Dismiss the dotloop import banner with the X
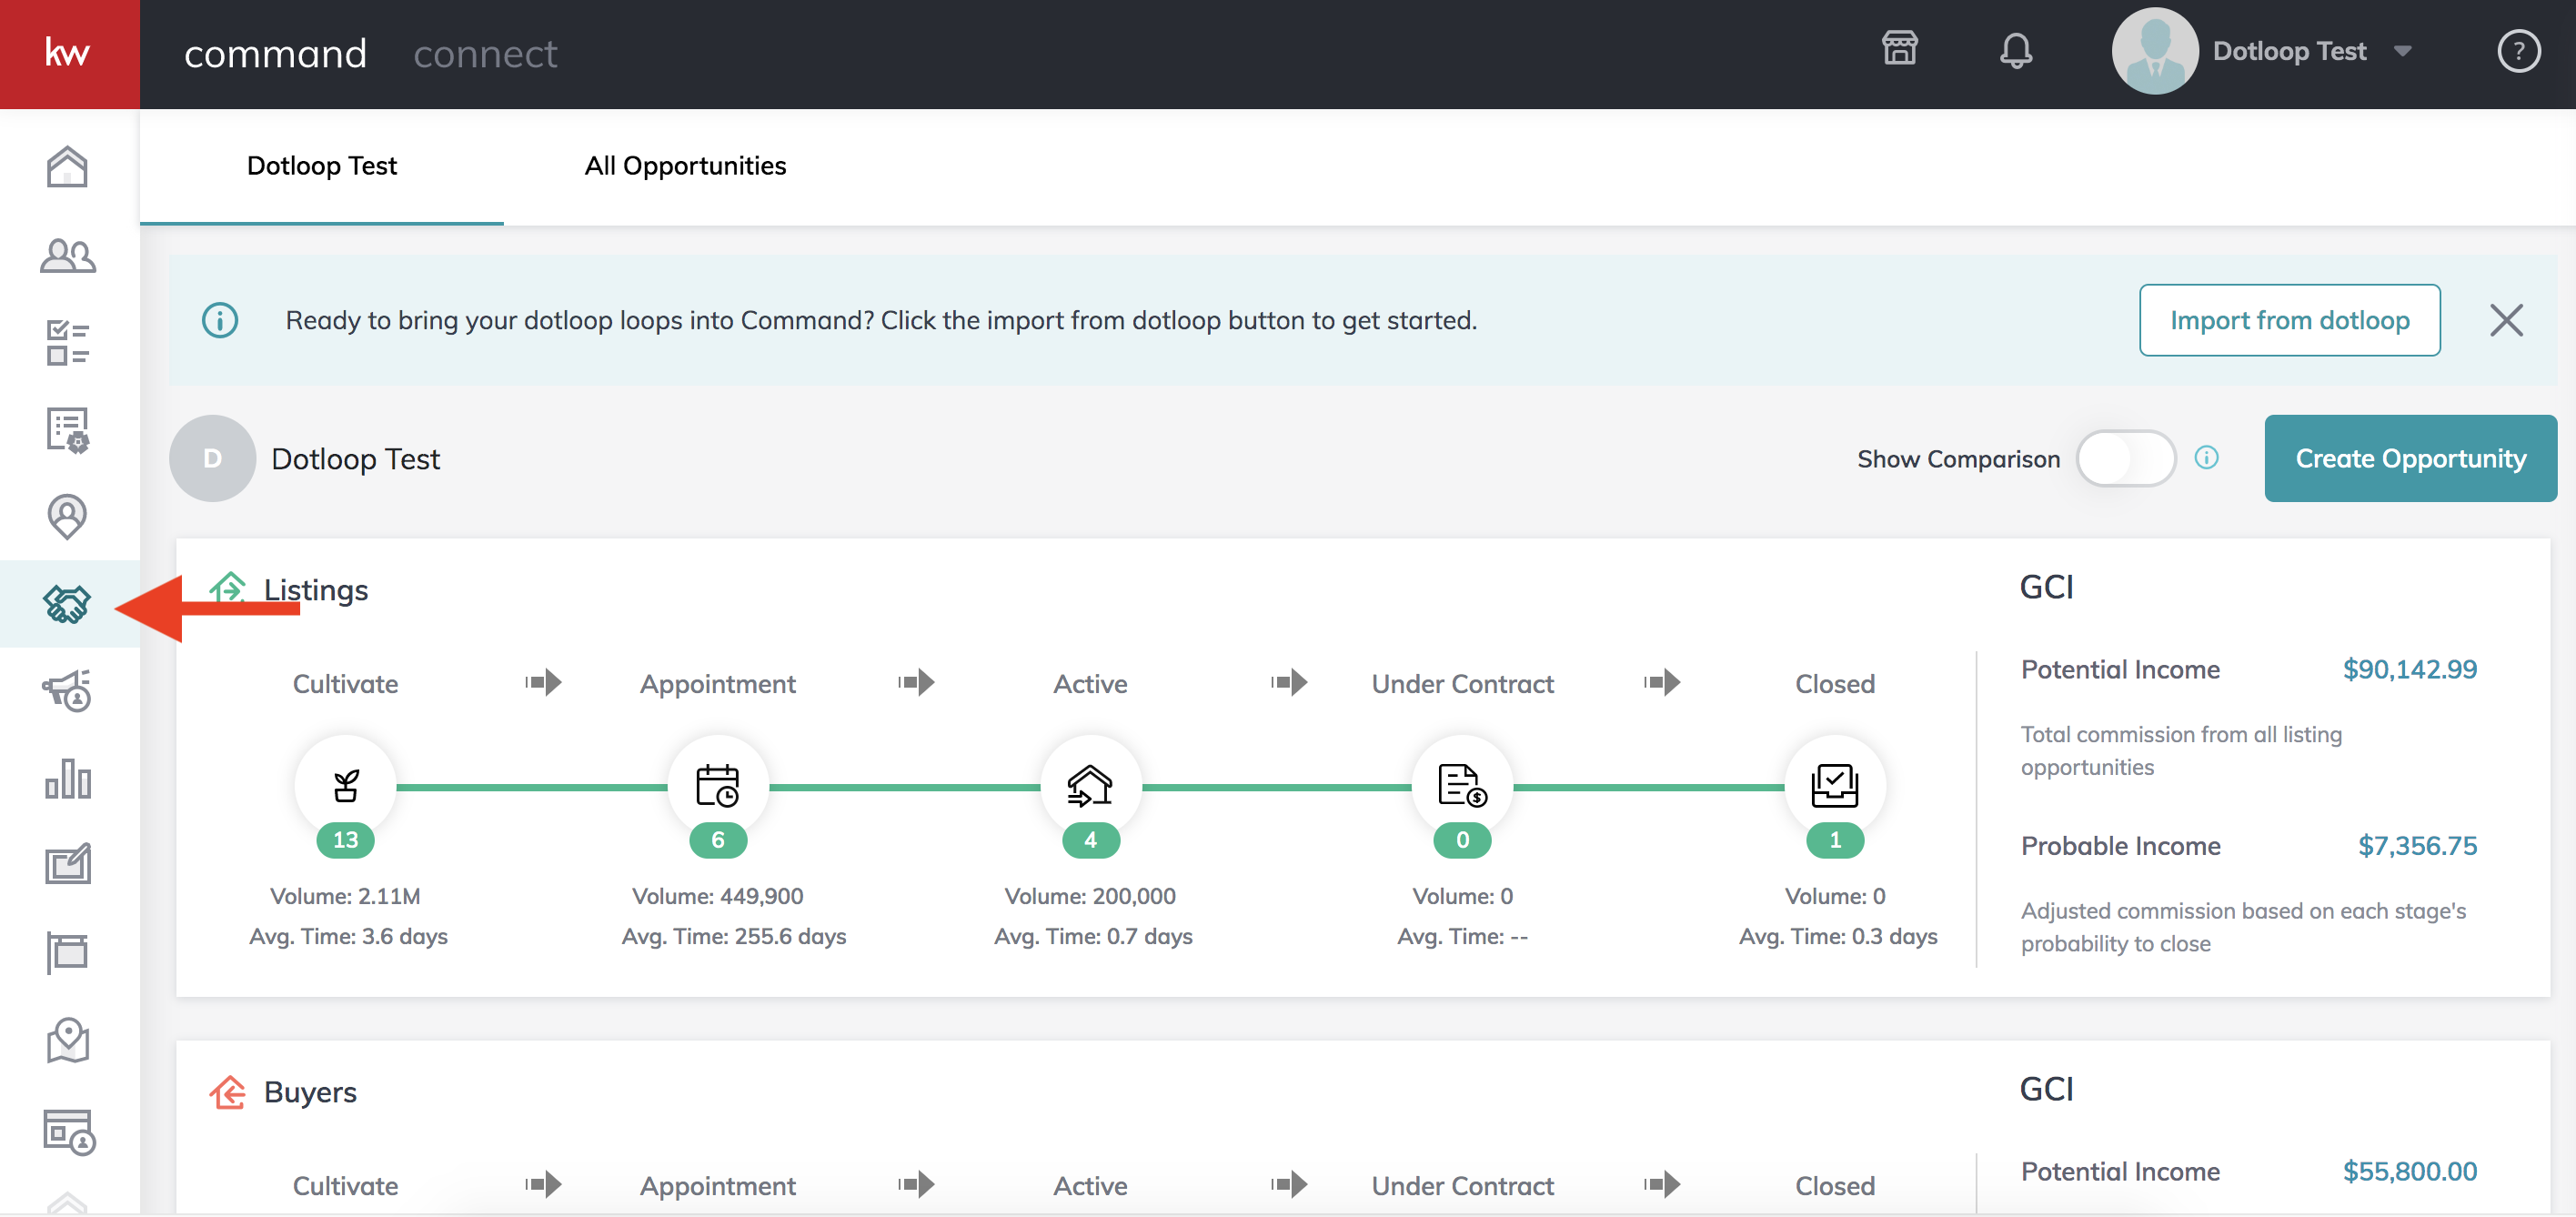Viewport: 2576px width, 1217px height. 2508,320
